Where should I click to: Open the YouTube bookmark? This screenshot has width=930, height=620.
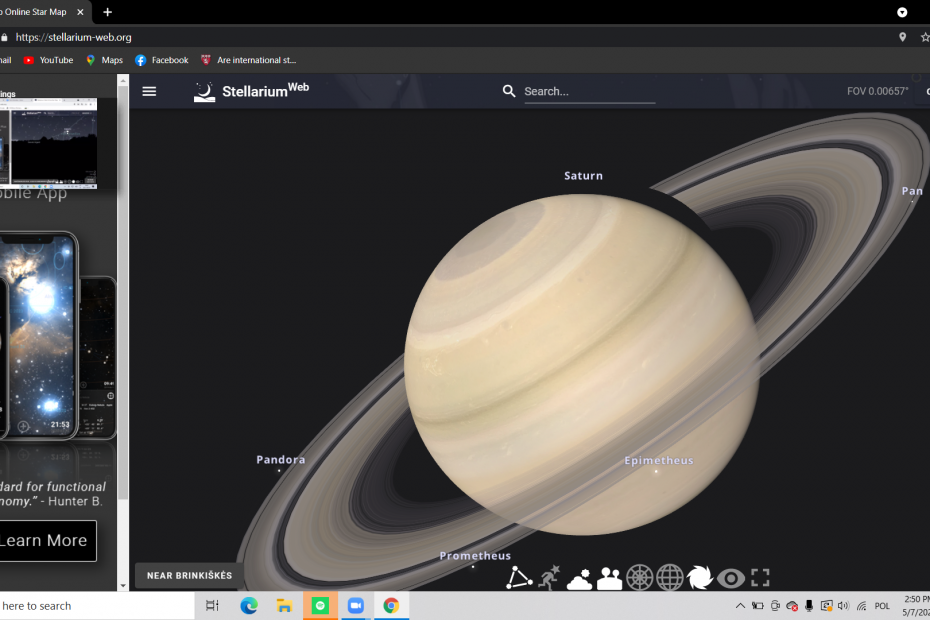pos(48,60)
